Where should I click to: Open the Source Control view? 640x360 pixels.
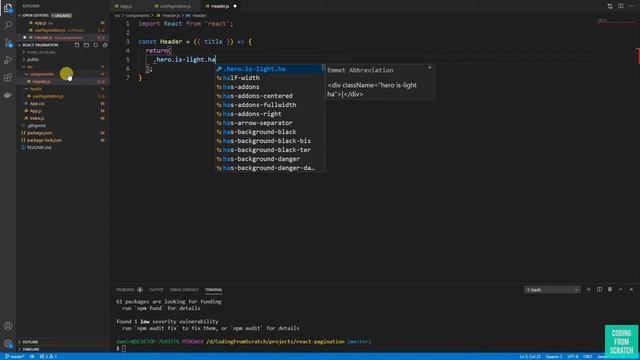[x=8, y=42]
